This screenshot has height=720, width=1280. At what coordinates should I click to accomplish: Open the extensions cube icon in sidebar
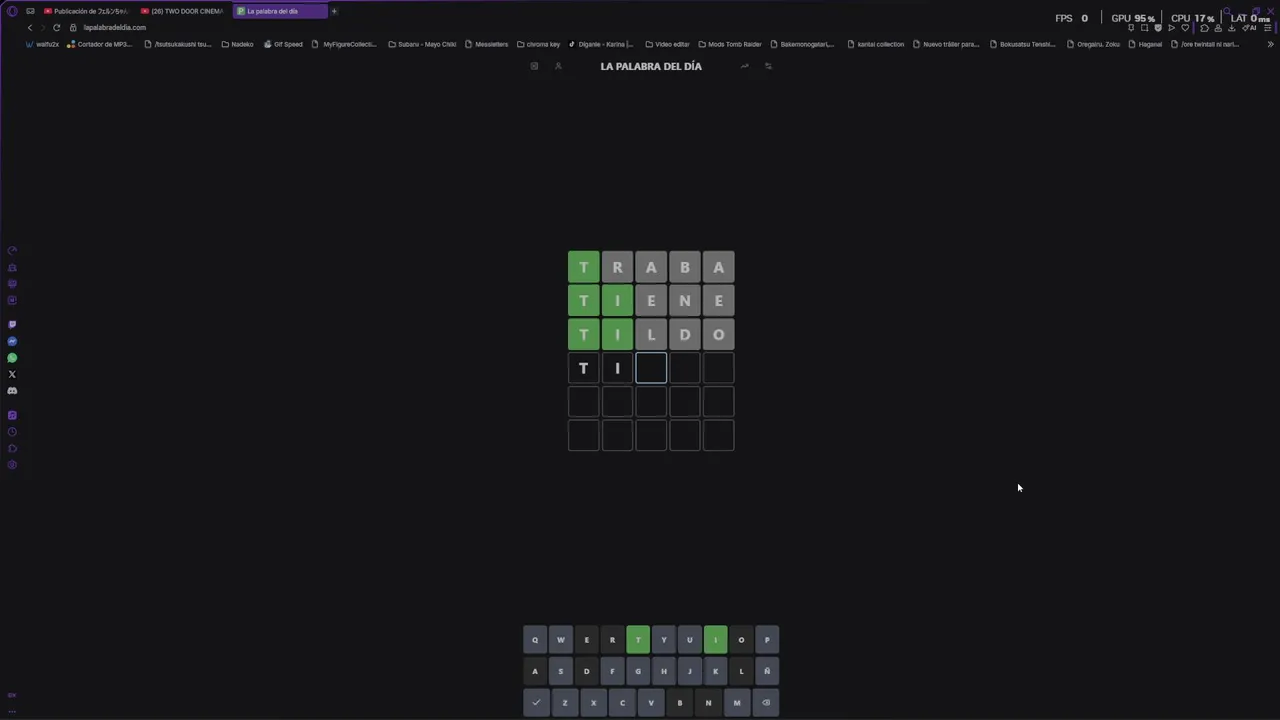[12, 448]
